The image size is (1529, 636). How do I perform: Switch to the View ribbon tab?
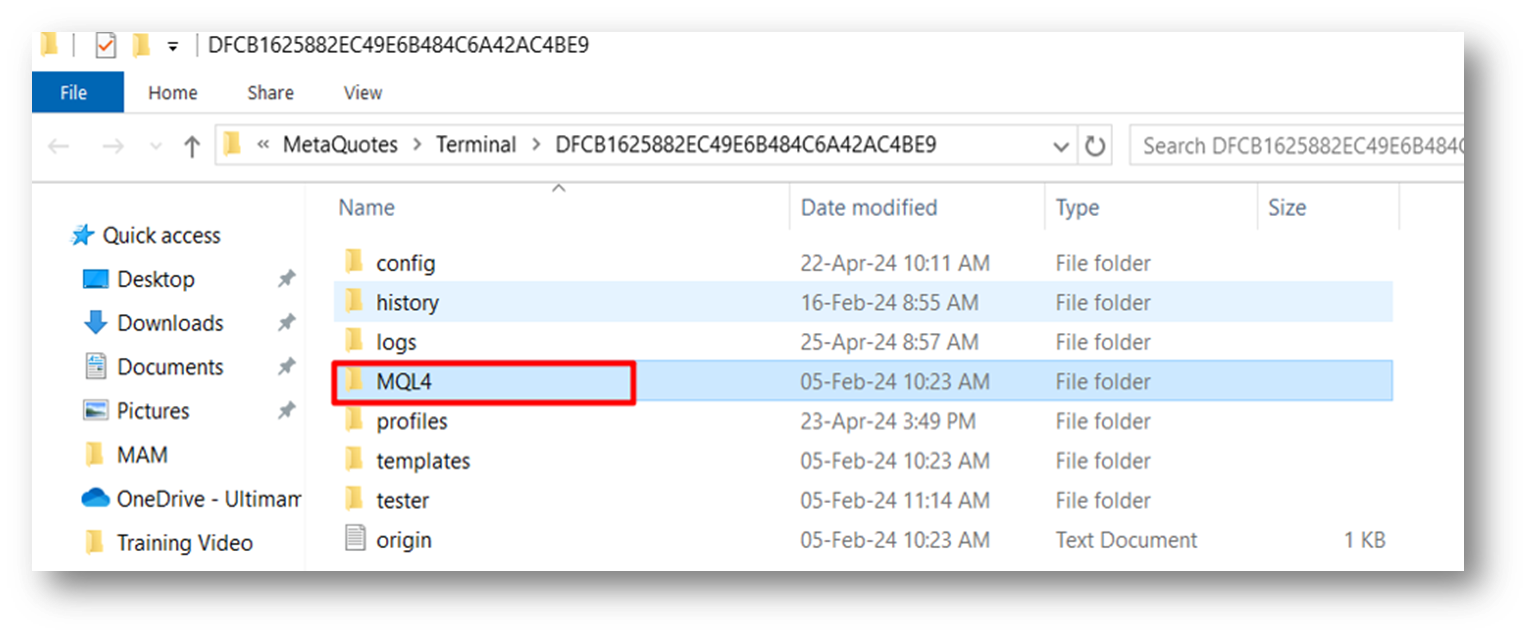[363, 92]
